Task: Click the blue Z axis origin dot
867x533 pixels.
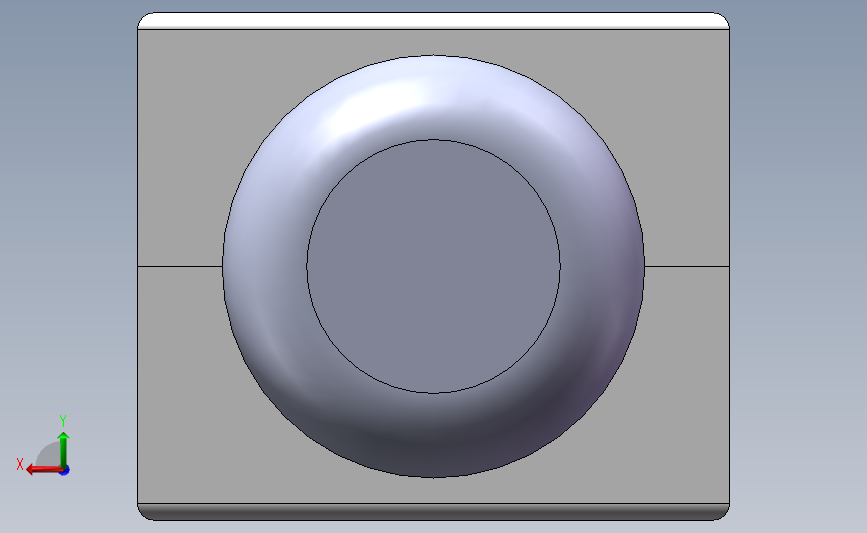Action: (x=65, y=471)
